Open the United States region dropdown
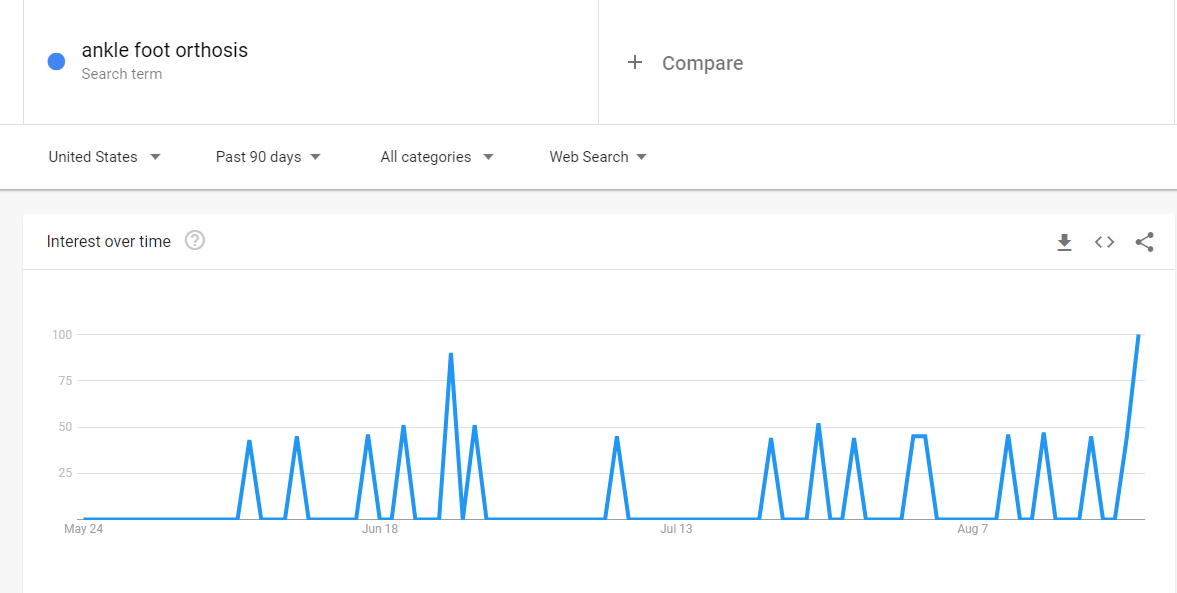This screenshot has width=1177, height=593. click(x=104, y=157)
